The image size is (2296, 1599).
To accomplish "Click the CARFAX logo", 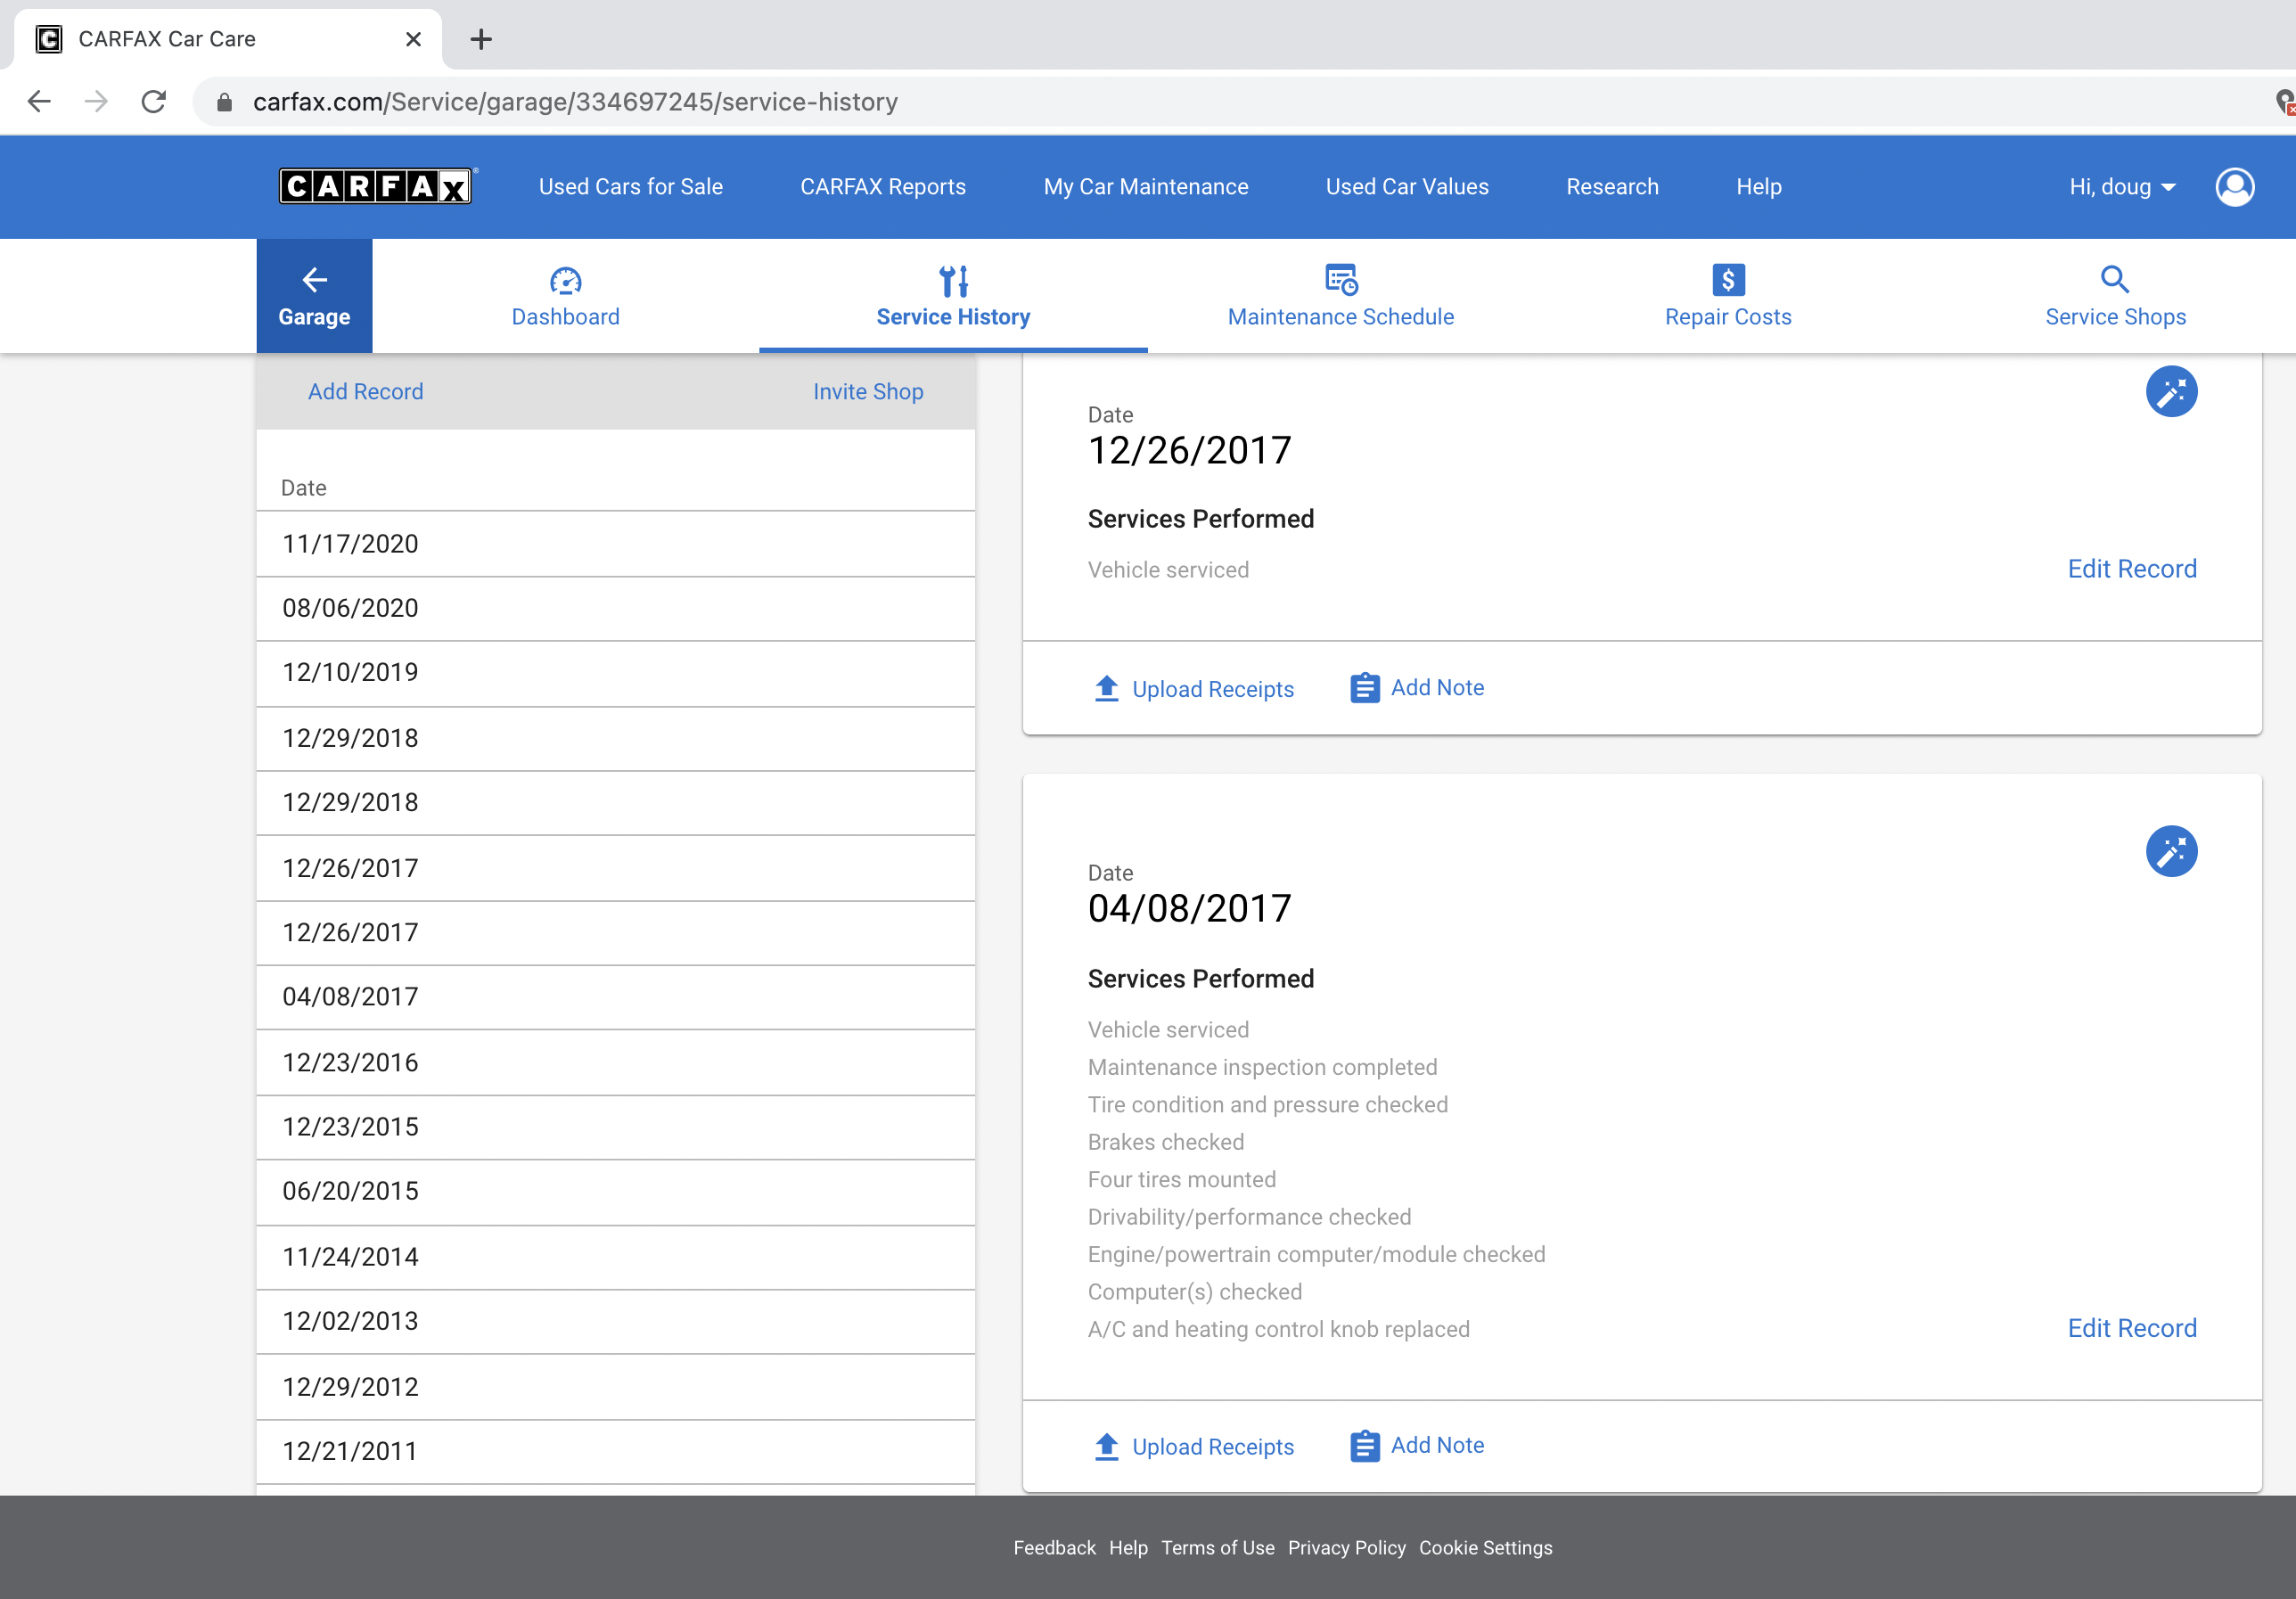I will 375,186.
